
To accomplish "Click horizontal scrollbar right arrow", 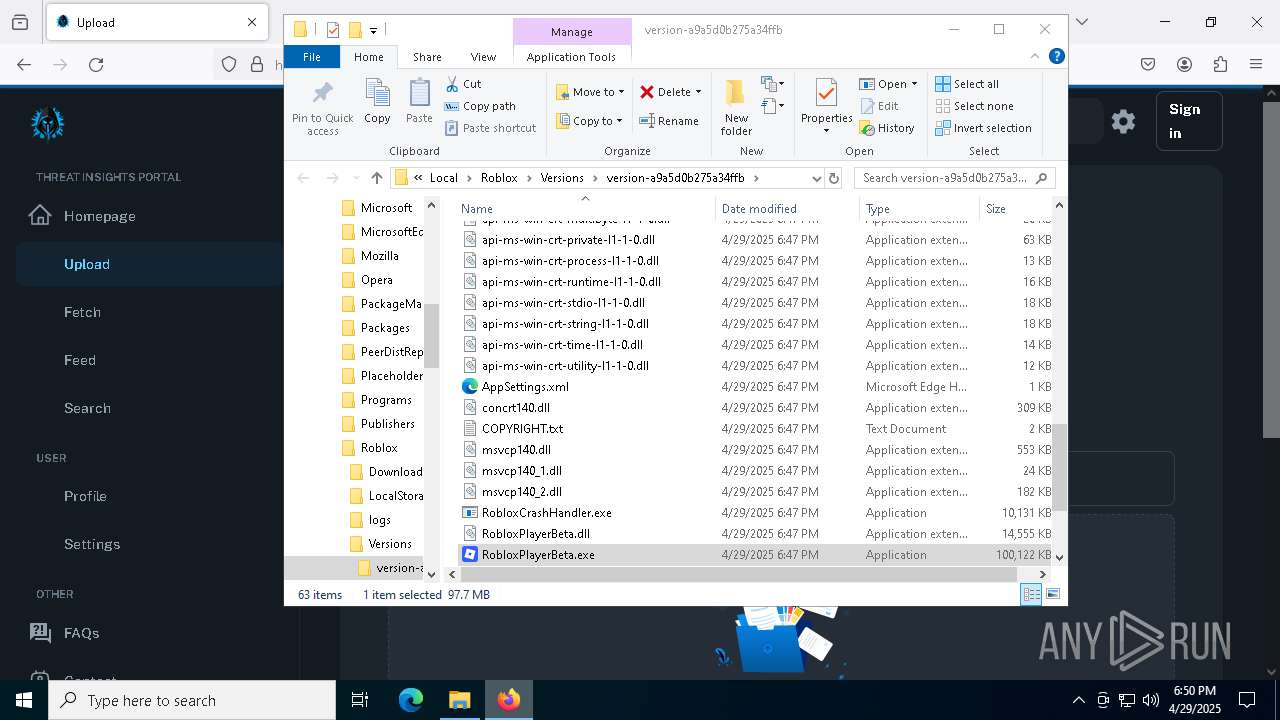I will pyautogui.click(x=1042, y=574).
